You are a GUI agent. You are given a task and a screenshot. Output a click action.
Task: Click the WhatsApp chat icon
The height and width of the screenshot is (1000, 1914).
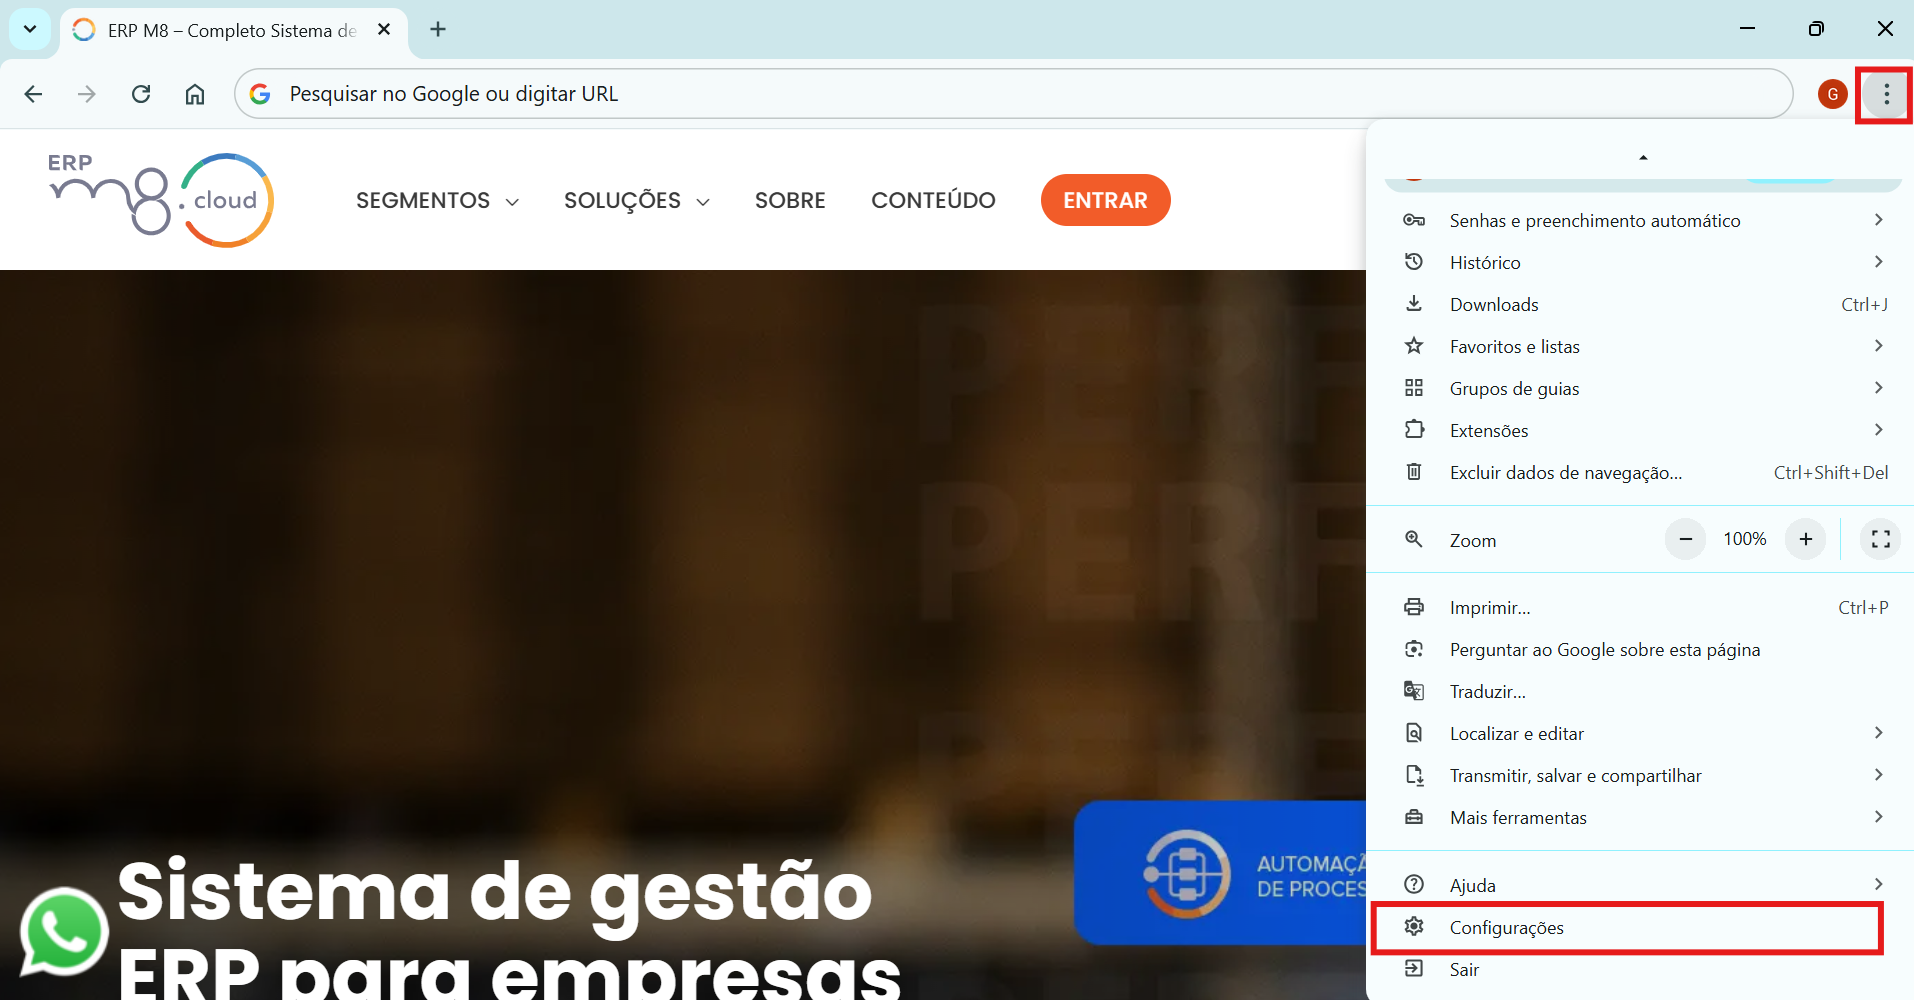(x=64, y=931)
